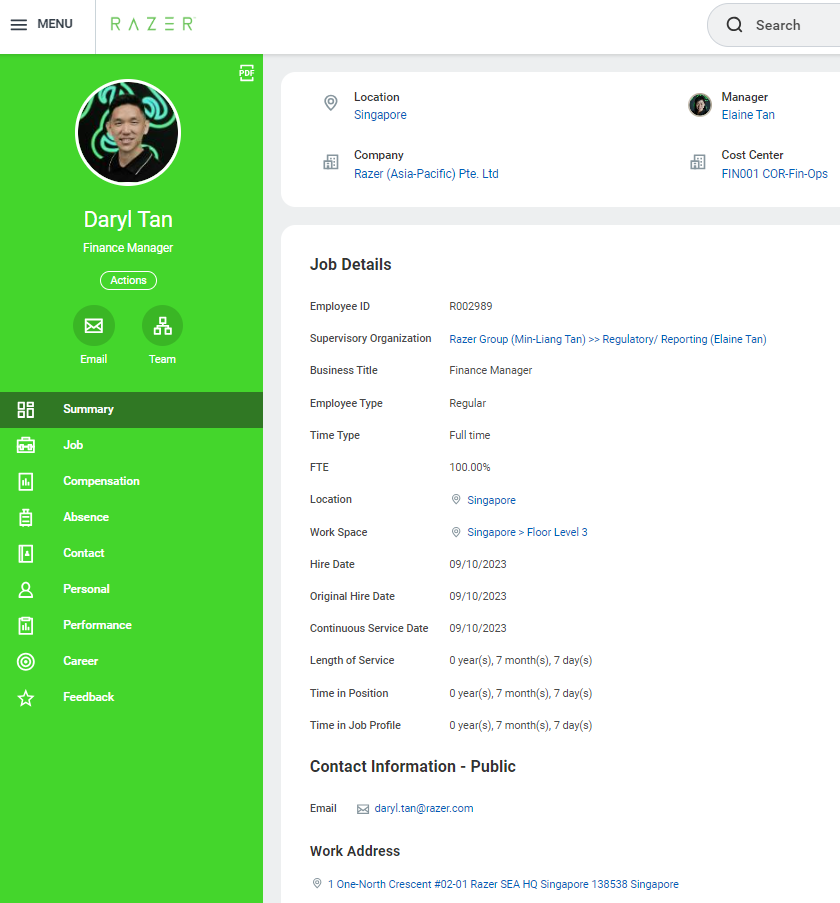Click the Time Type value Full time
The width and height of the screenshot is (840, 903).
tap(470, 435)
